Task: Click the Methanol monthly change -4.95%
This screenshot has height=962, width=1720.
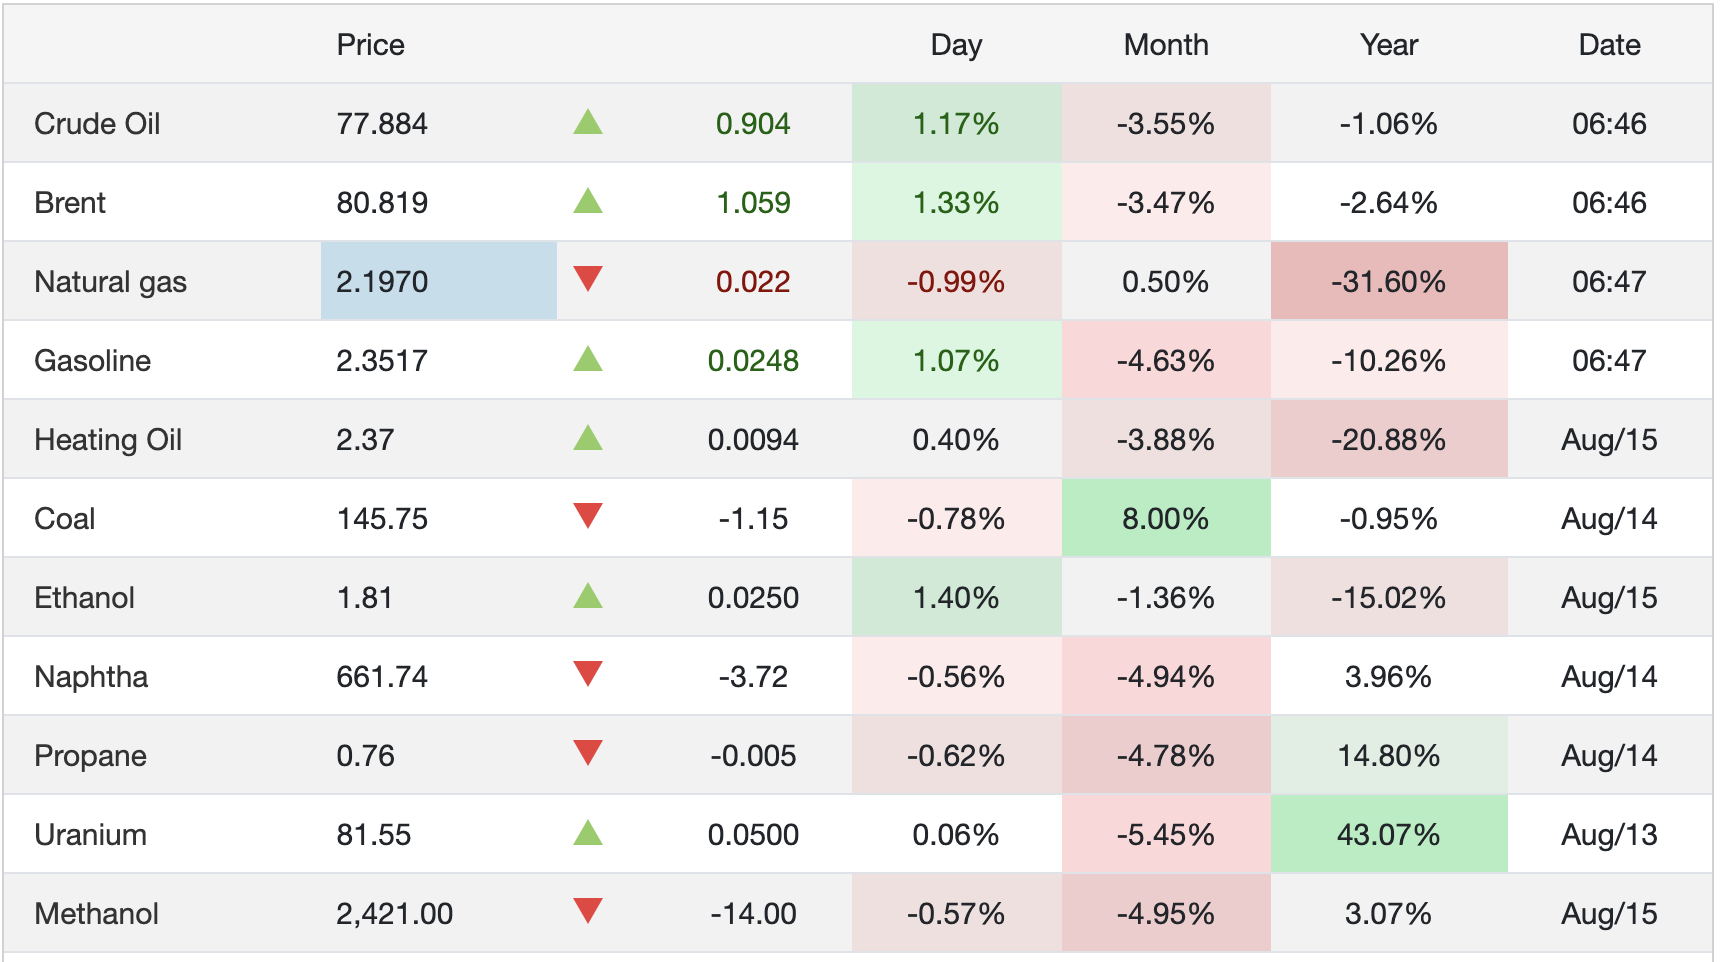Action: tap(1166, 914)
